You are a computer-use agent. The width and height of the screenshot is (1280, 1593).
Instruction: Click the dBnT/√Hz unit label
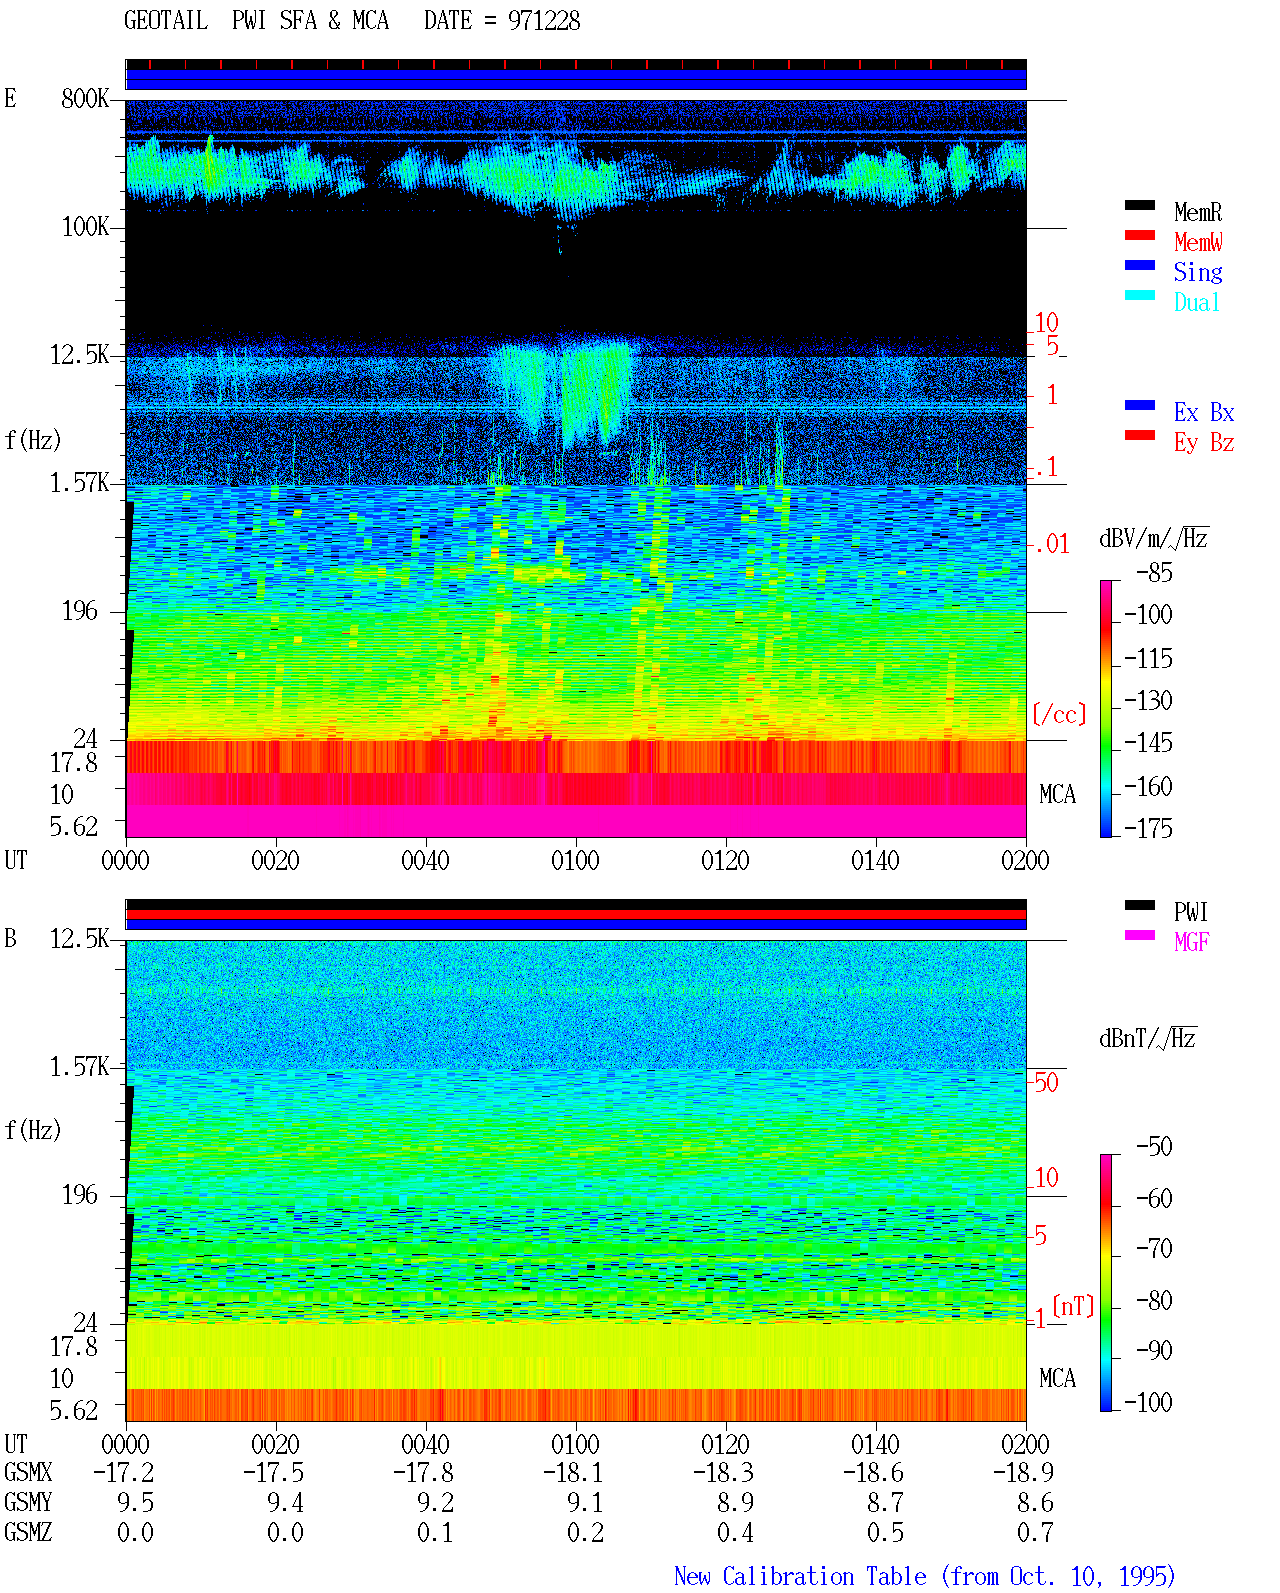click(x=1148, y=1038)
